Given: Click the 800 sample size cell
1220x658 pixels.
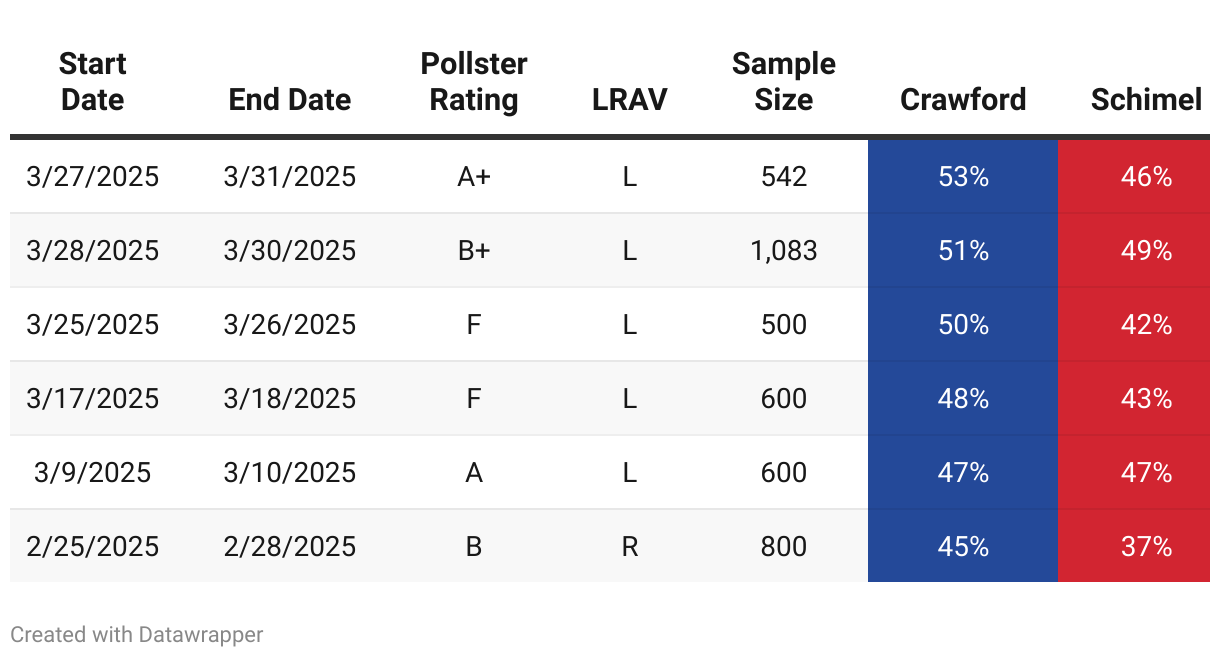Looking at the screenshot, I should 783,547.
